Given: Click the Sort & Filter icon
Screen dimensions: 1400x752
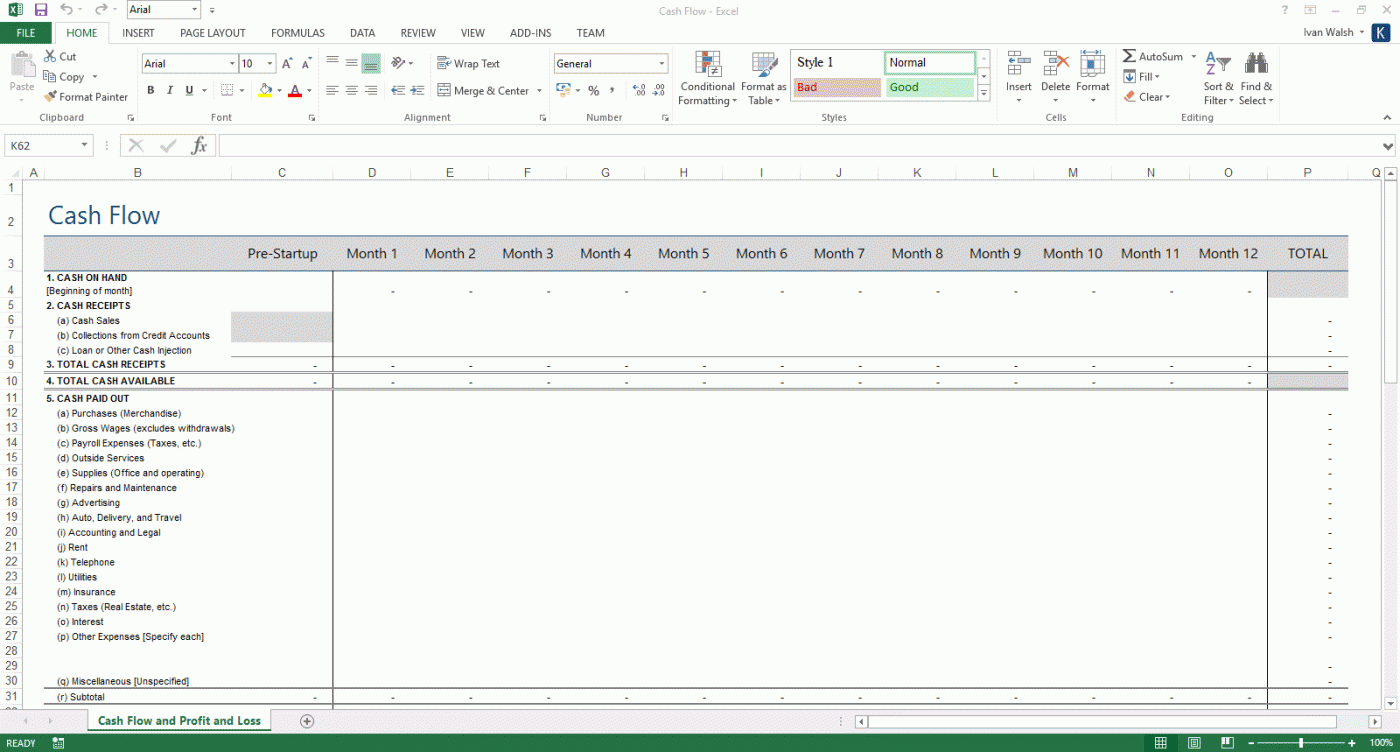Looking at the screenshot, I should tap(1218, 79).
